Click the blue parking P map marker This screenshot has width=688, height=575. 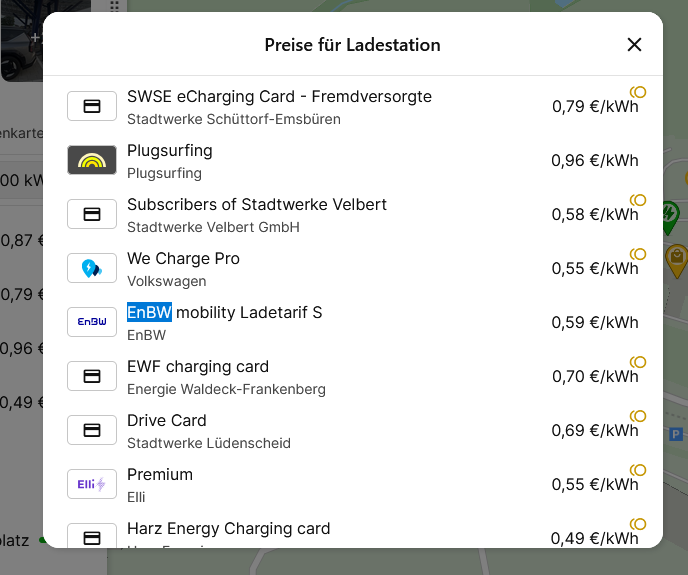(x=676, y=435)
